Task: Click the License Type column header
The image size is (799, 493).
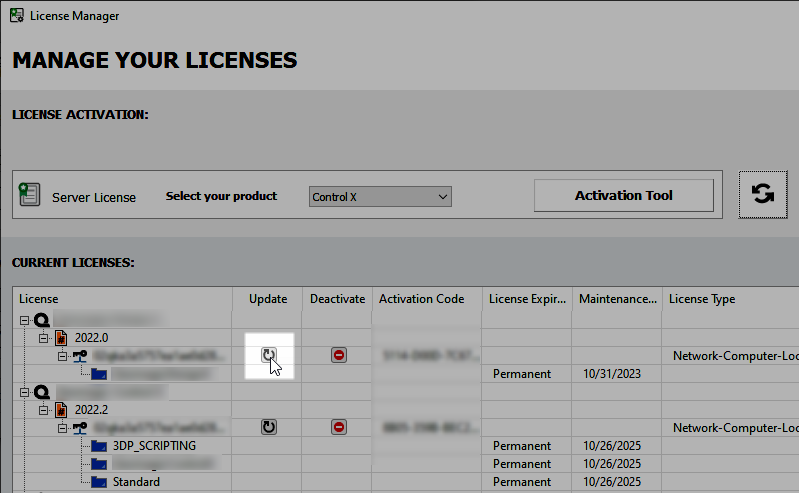Action: (x=701, y=299)
